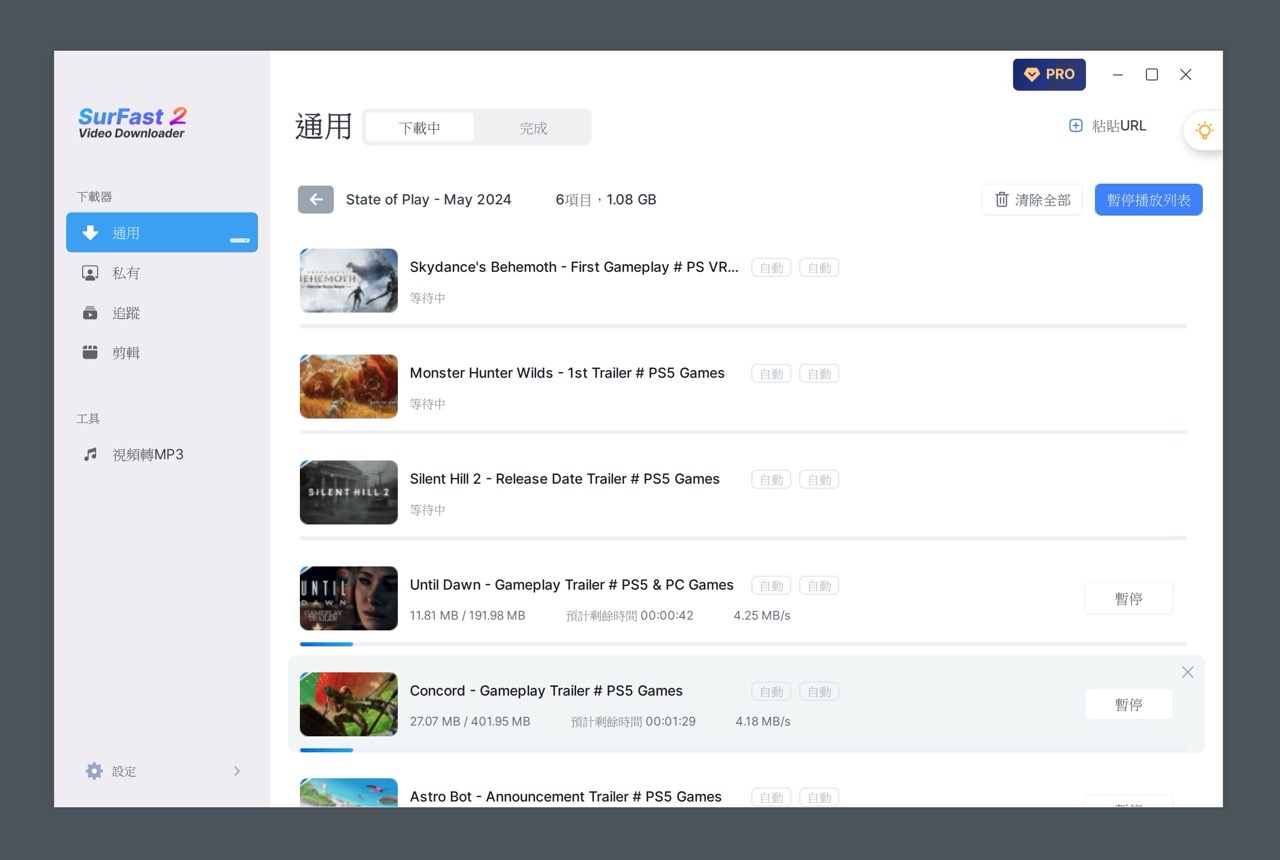Switch to the 完成 tab
The height and width of the screenshot is (860, 1280).
point(533,128)
